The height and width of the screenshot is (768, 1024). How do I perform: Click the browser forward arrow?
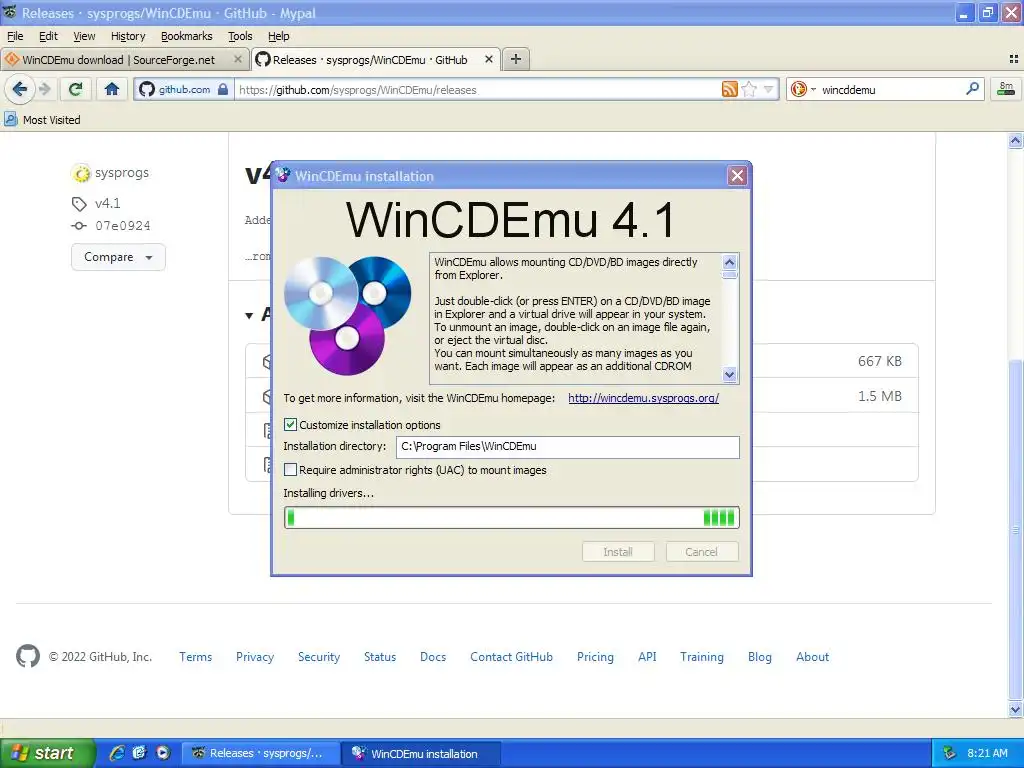(44, 89)
